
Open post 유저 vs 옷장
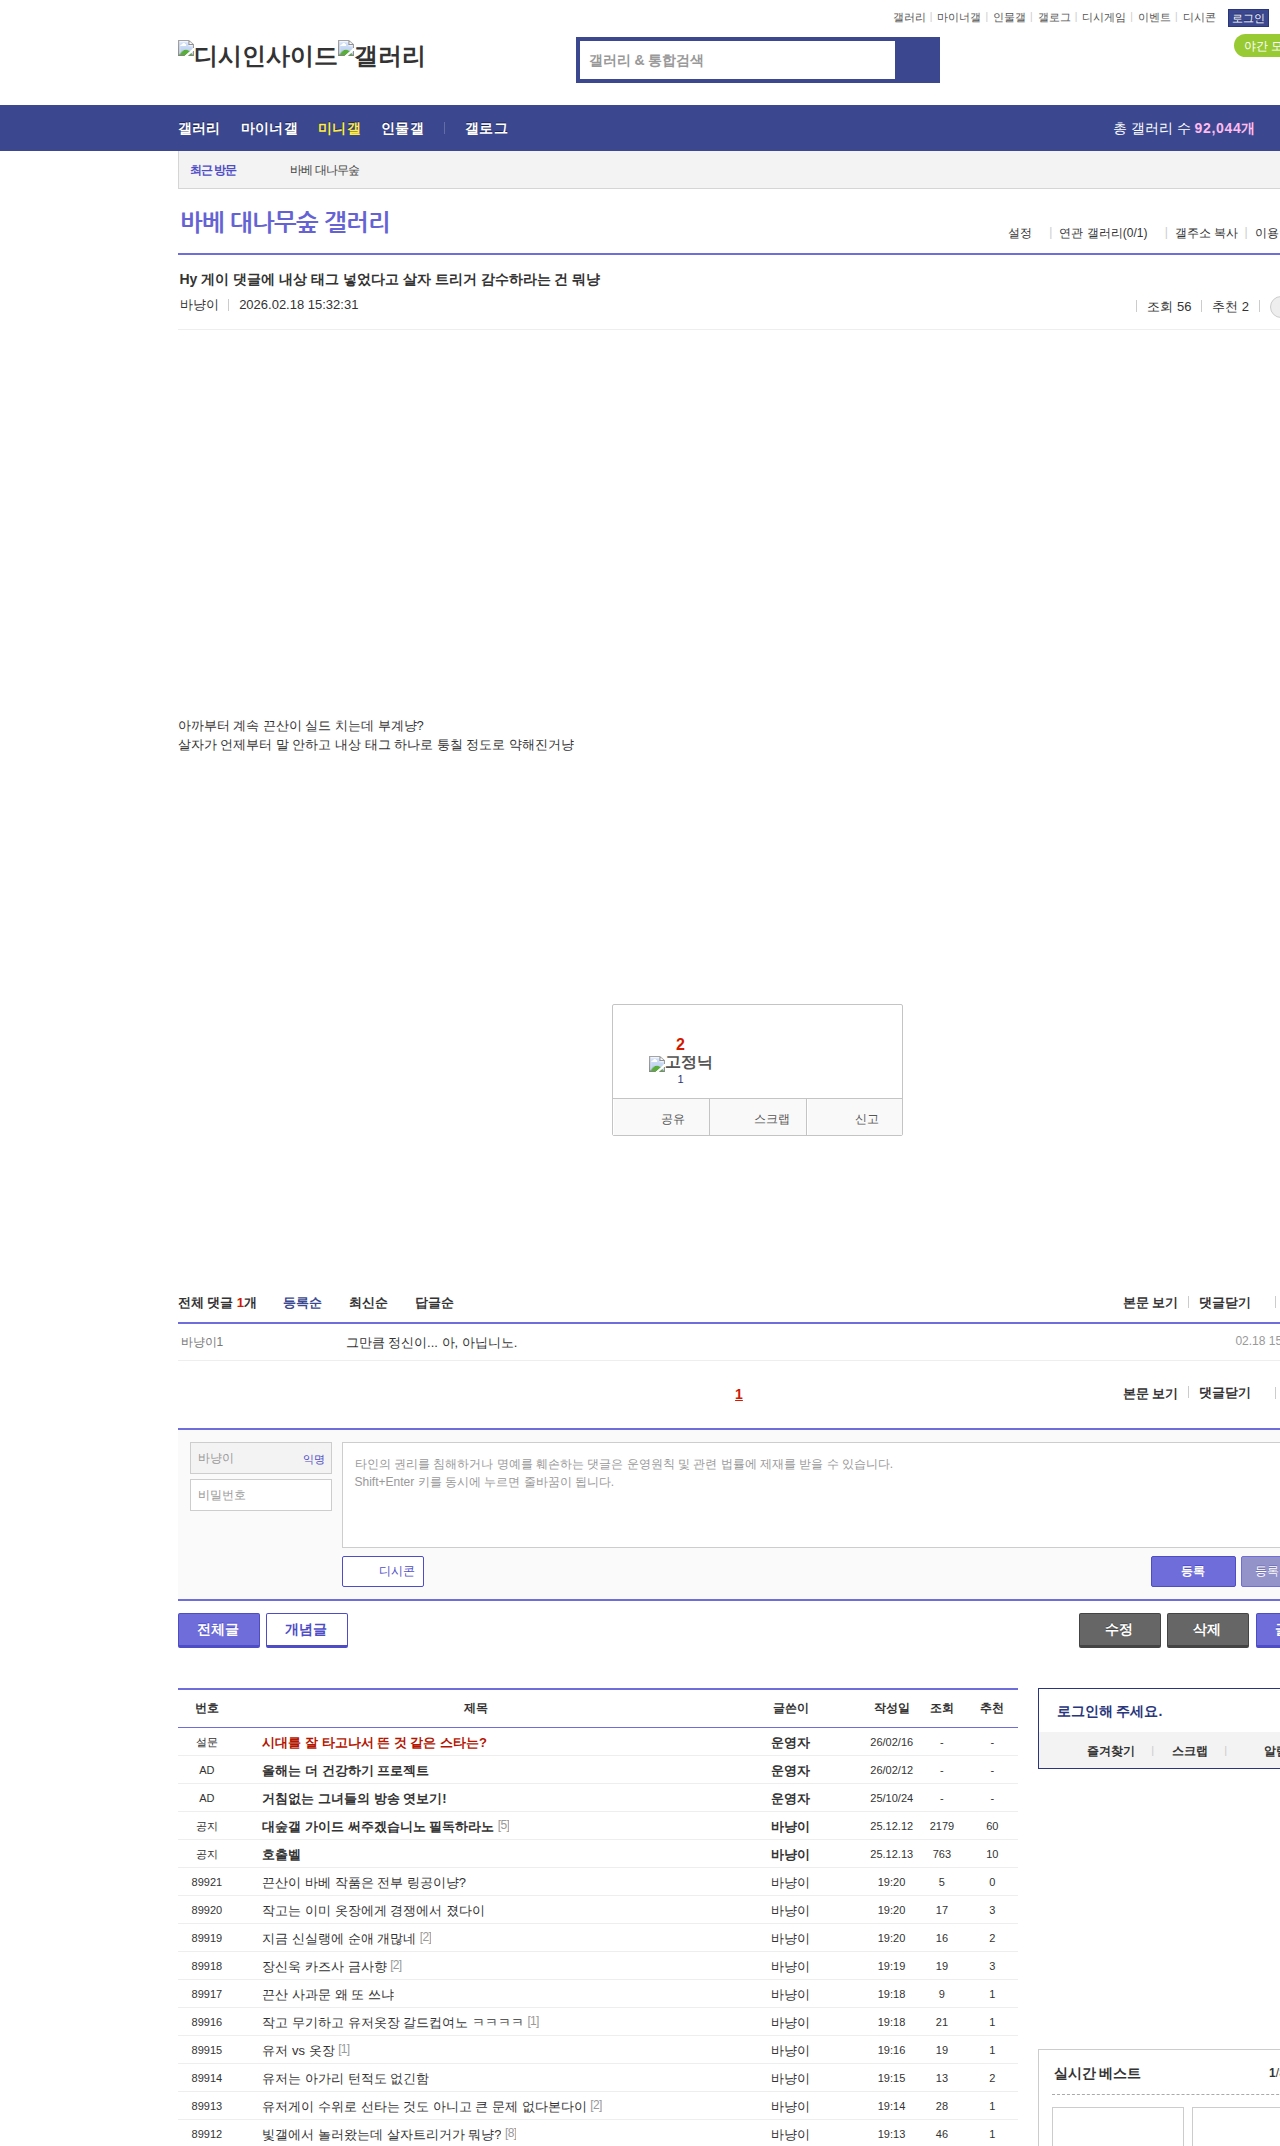pos(298,2050)
